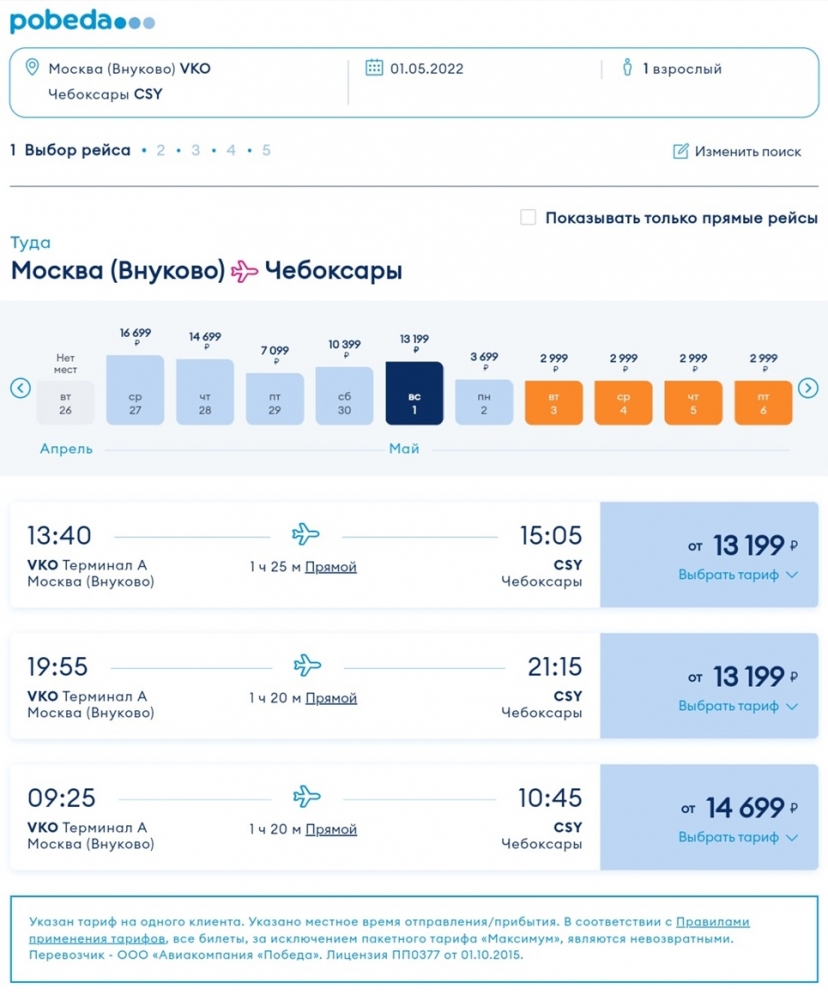Viewport: 828px width, 1000px height.
Task: Click the passenger icon next to 1 взрослый
Action: (627, 68)
